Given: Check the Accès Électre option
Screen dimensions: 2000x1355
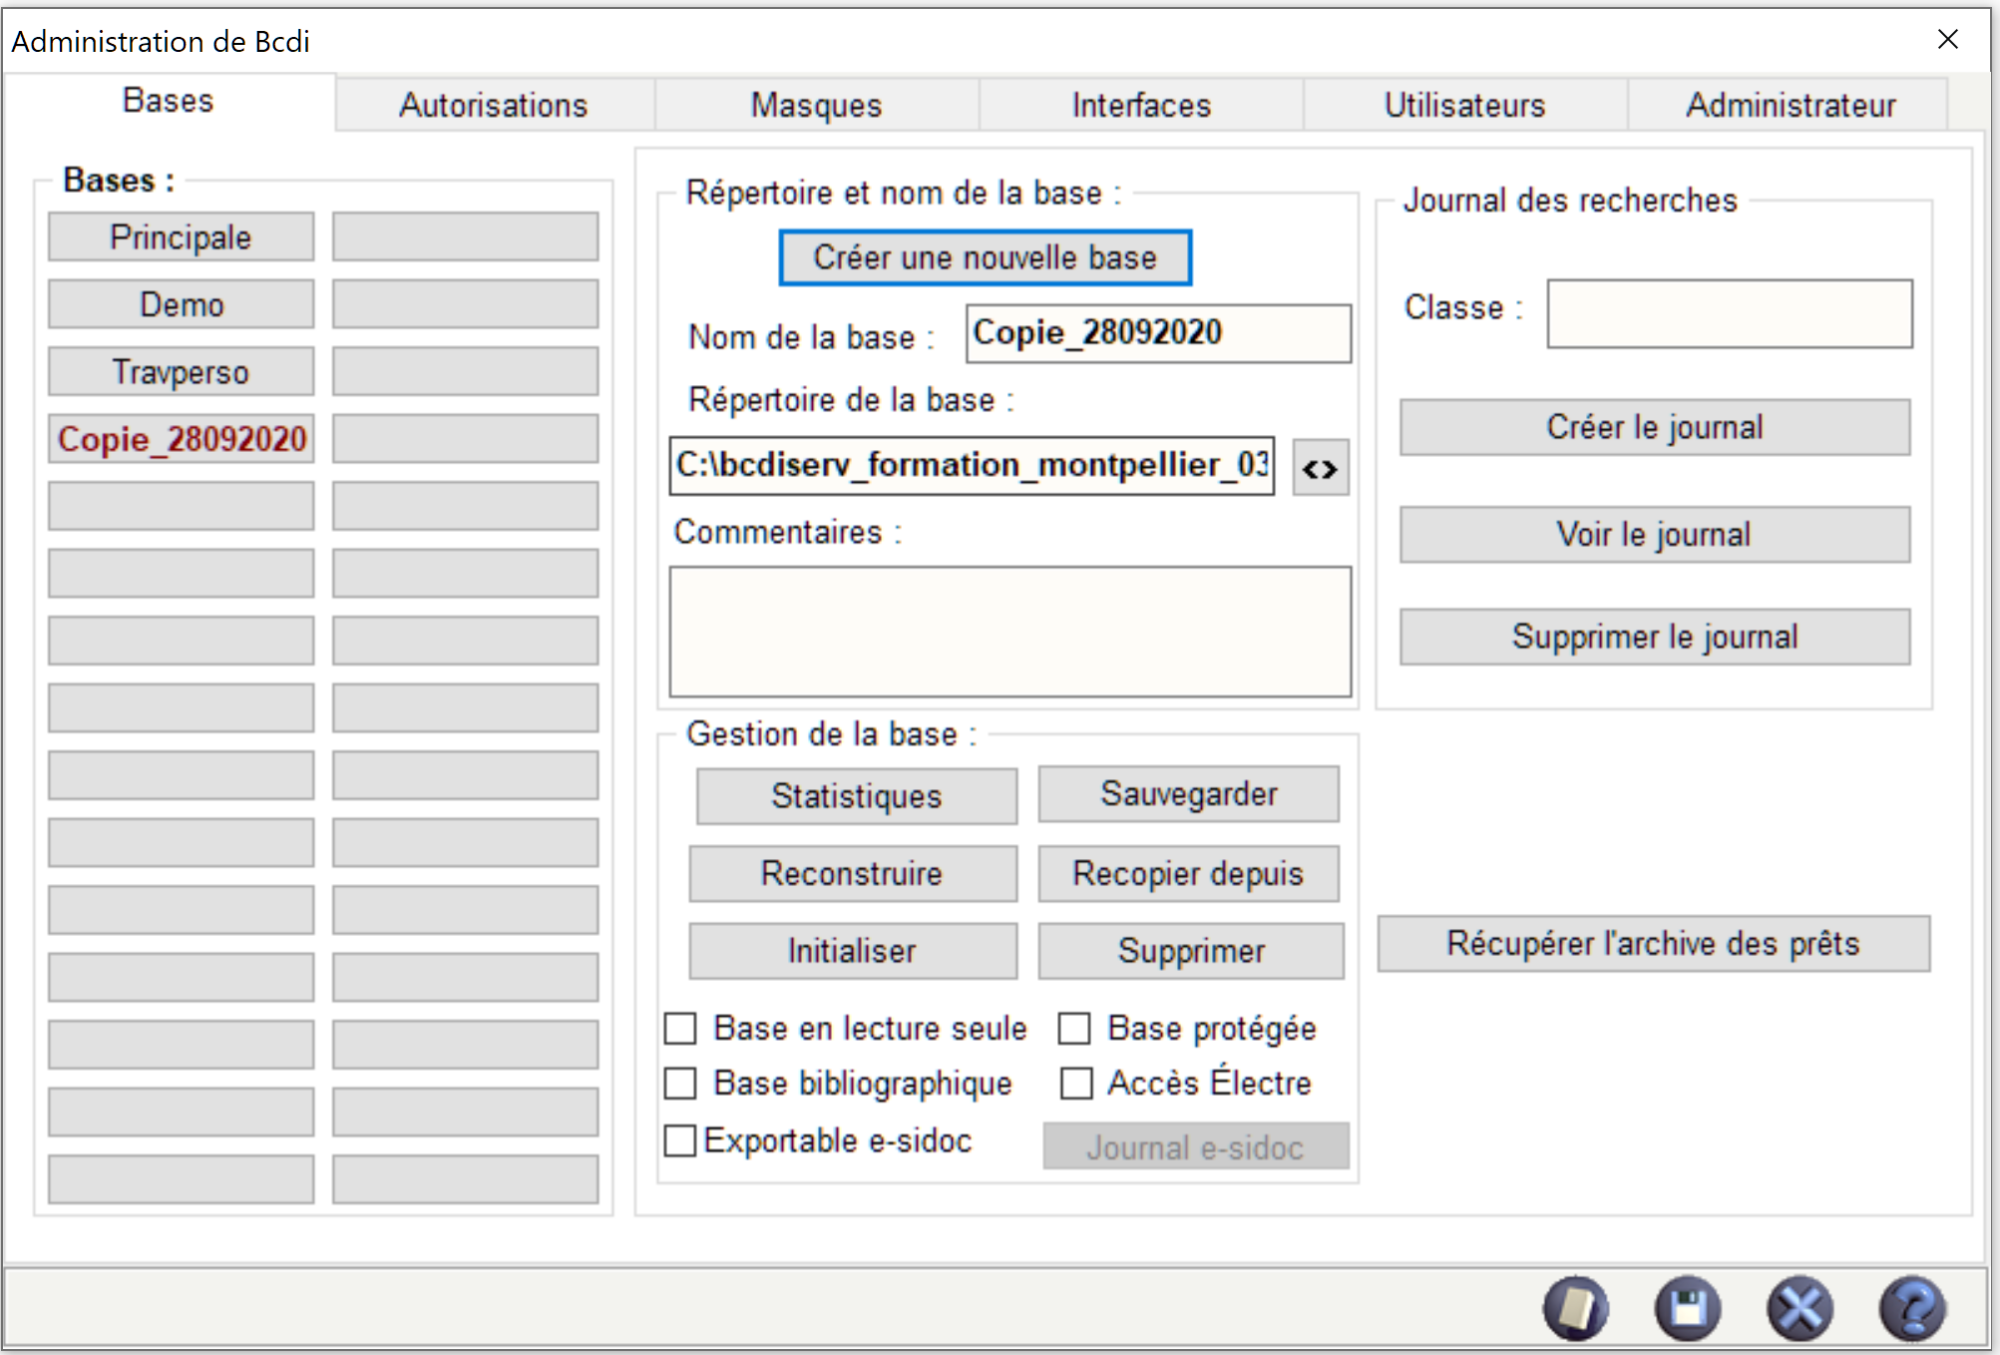Looking at the screenshot, I should tap(1076, 1083).
